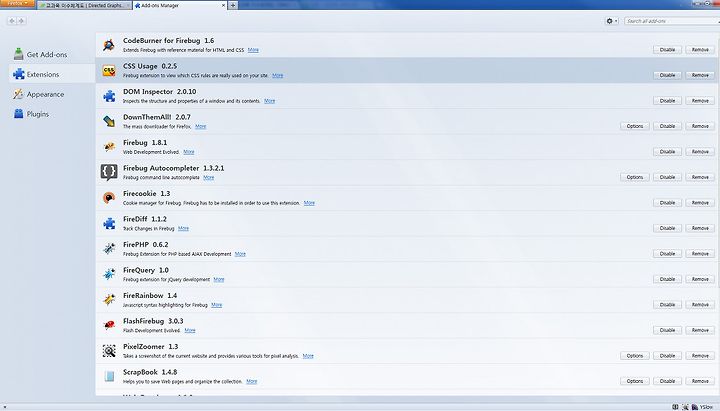This screenshot has width=720, height=411.
Task: Open More link for CodeBurner for Firebug
Action: [253, 50]
